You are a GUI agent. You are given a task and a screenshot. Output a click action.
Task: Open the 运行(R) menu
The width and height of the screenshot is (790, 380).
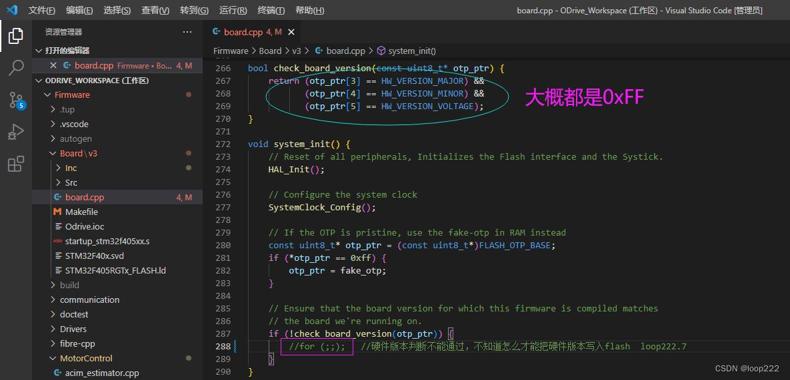233,10
